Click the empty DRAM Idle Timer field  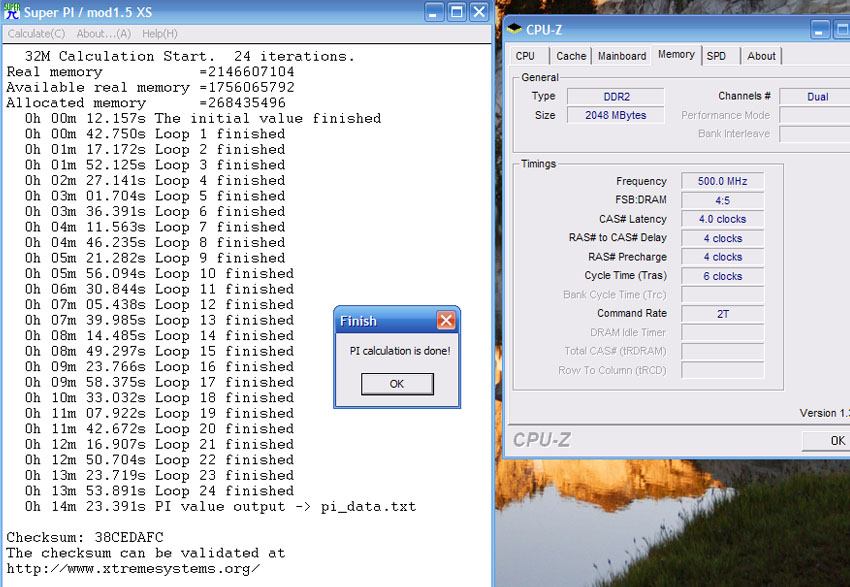[723, 332]
